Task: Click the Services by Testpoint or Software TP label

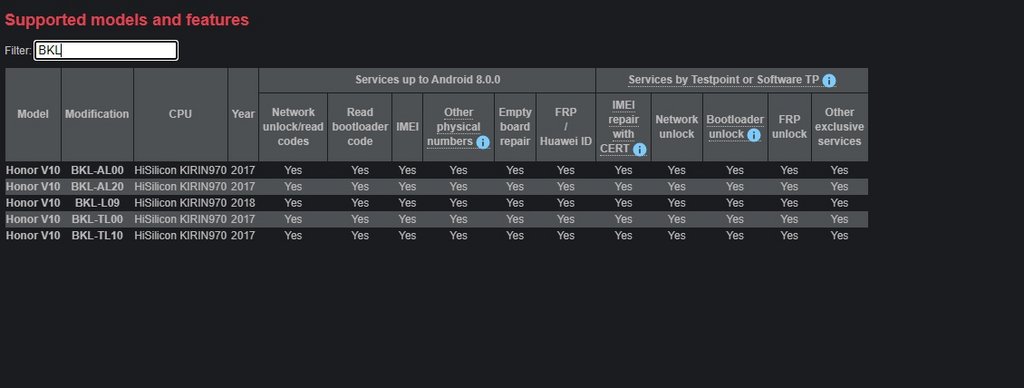Action: tap(724, 80)
